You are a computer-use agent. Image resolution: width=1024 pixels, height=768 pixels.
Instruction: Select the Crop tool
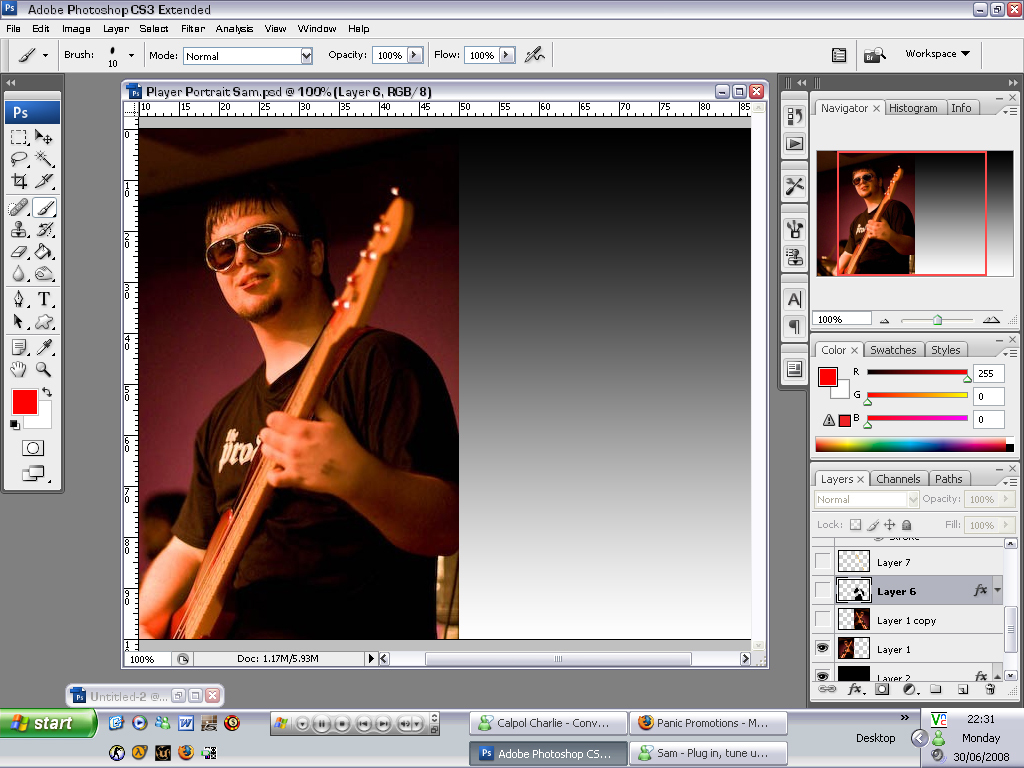click(x=19, y=181)
